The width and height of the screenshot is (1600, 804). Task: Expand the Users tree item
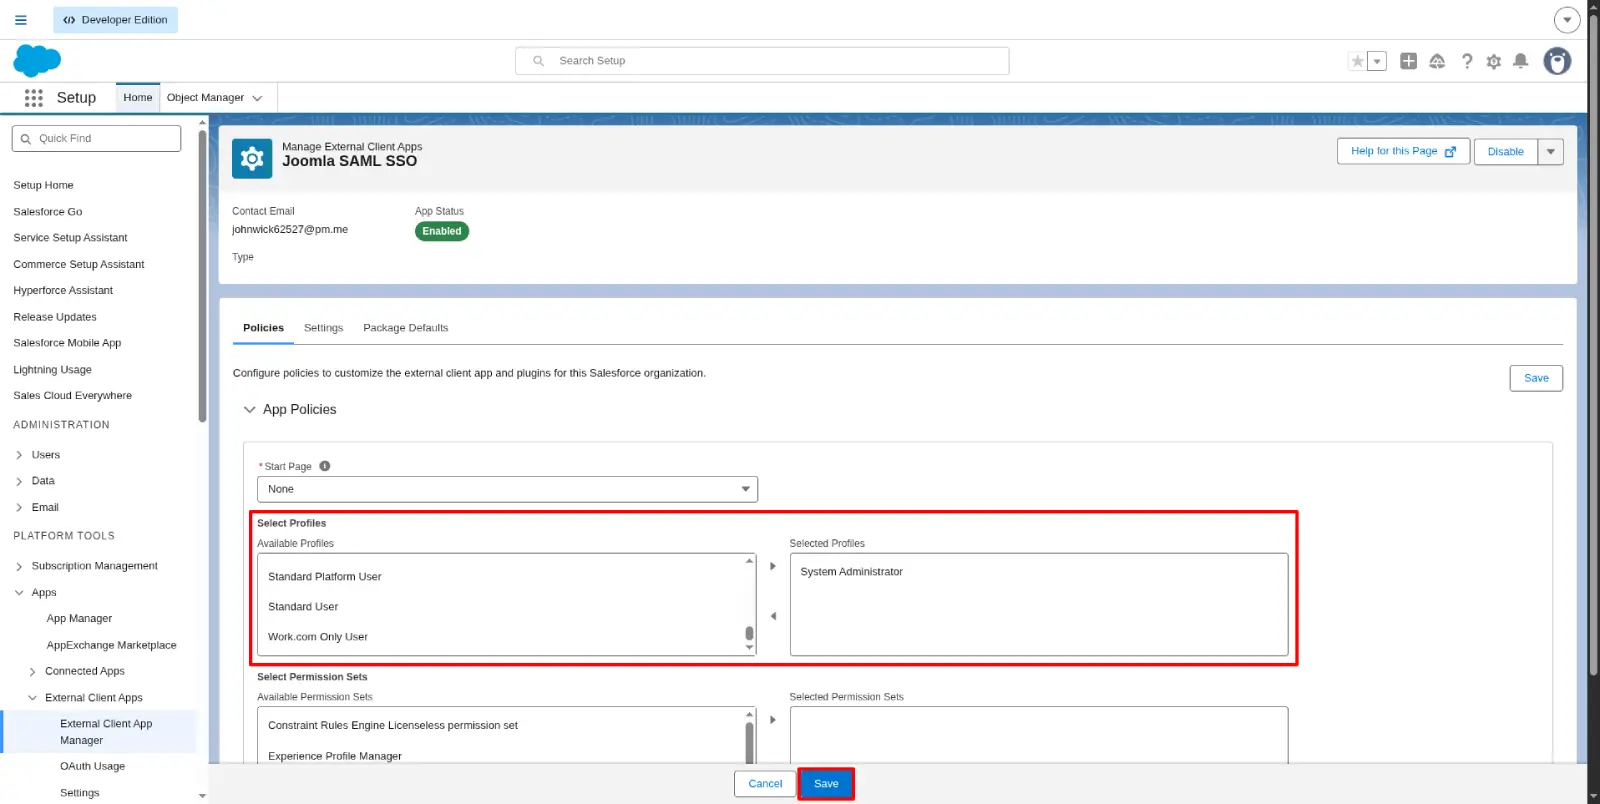[19, 455]
